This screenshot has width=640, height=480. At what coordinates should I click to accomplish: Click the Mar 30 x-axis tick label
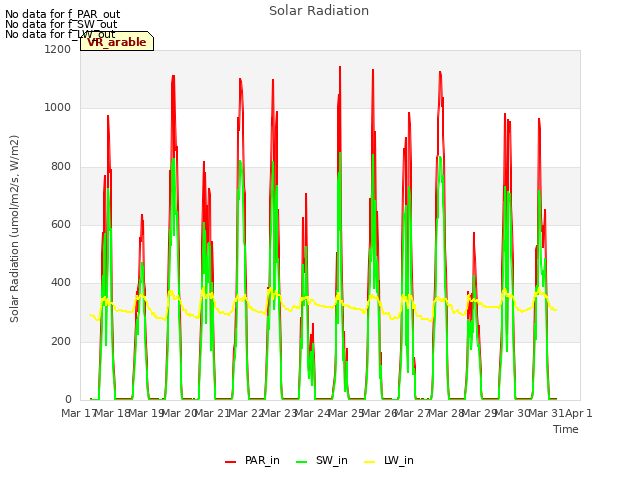512,413
